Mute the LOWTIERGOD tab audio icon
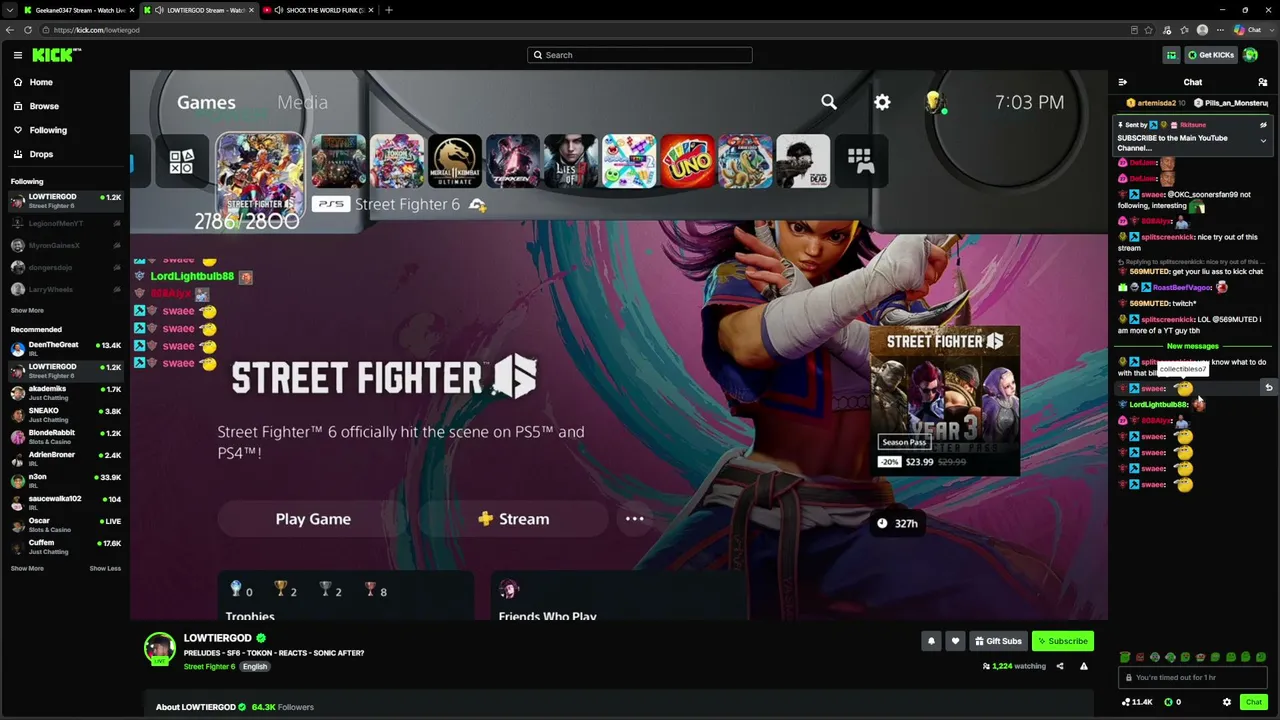This screenshot has height=720, width=1280. (160, 10)
